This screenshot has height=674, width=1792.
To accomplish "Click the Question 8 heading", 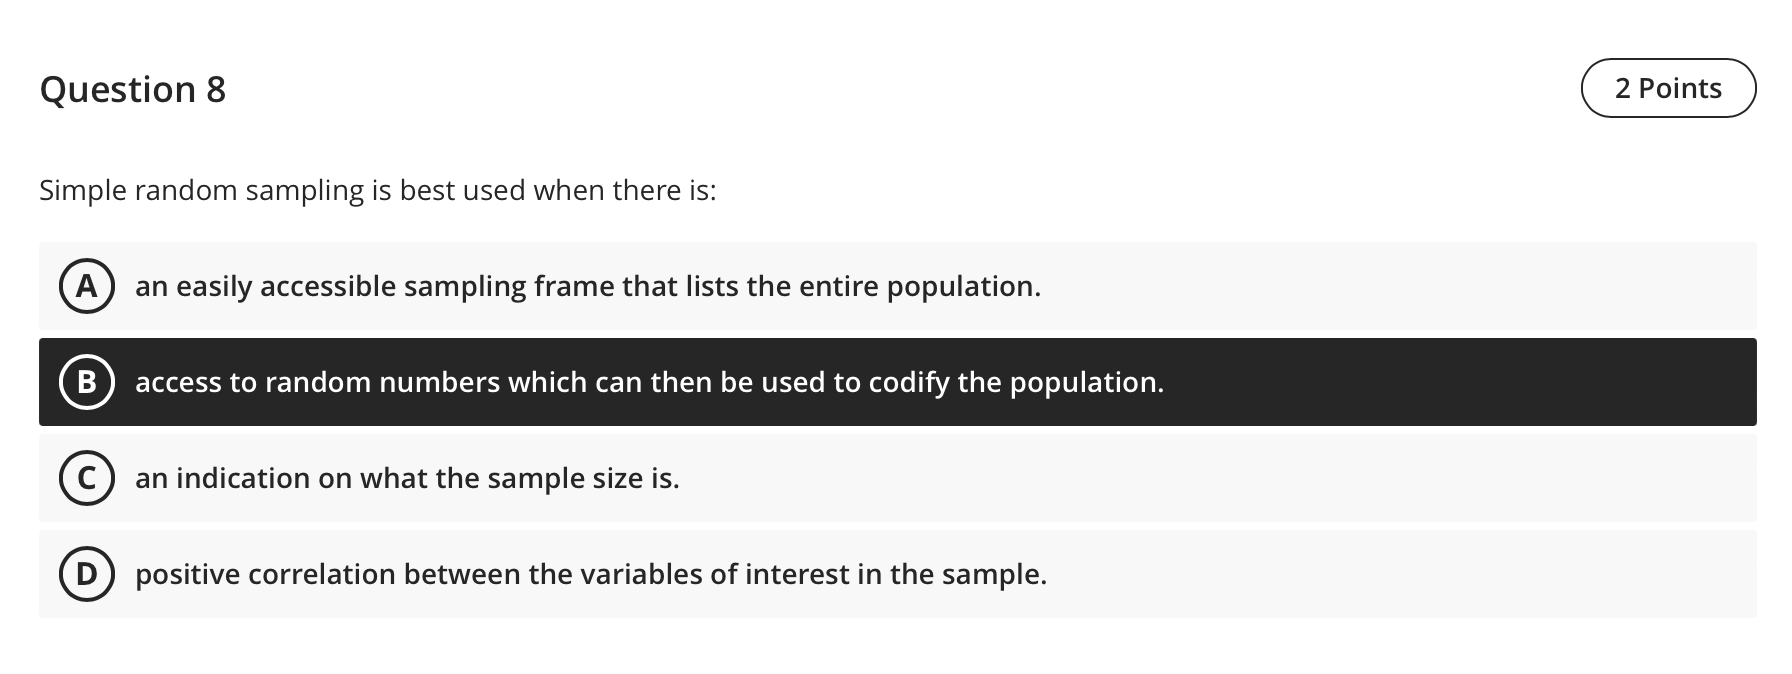I will [133, 89].
